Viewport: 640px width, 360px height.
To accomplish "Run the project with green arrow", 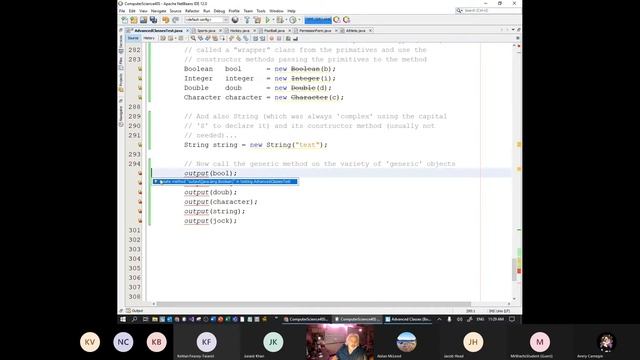I will click(268, 20).
